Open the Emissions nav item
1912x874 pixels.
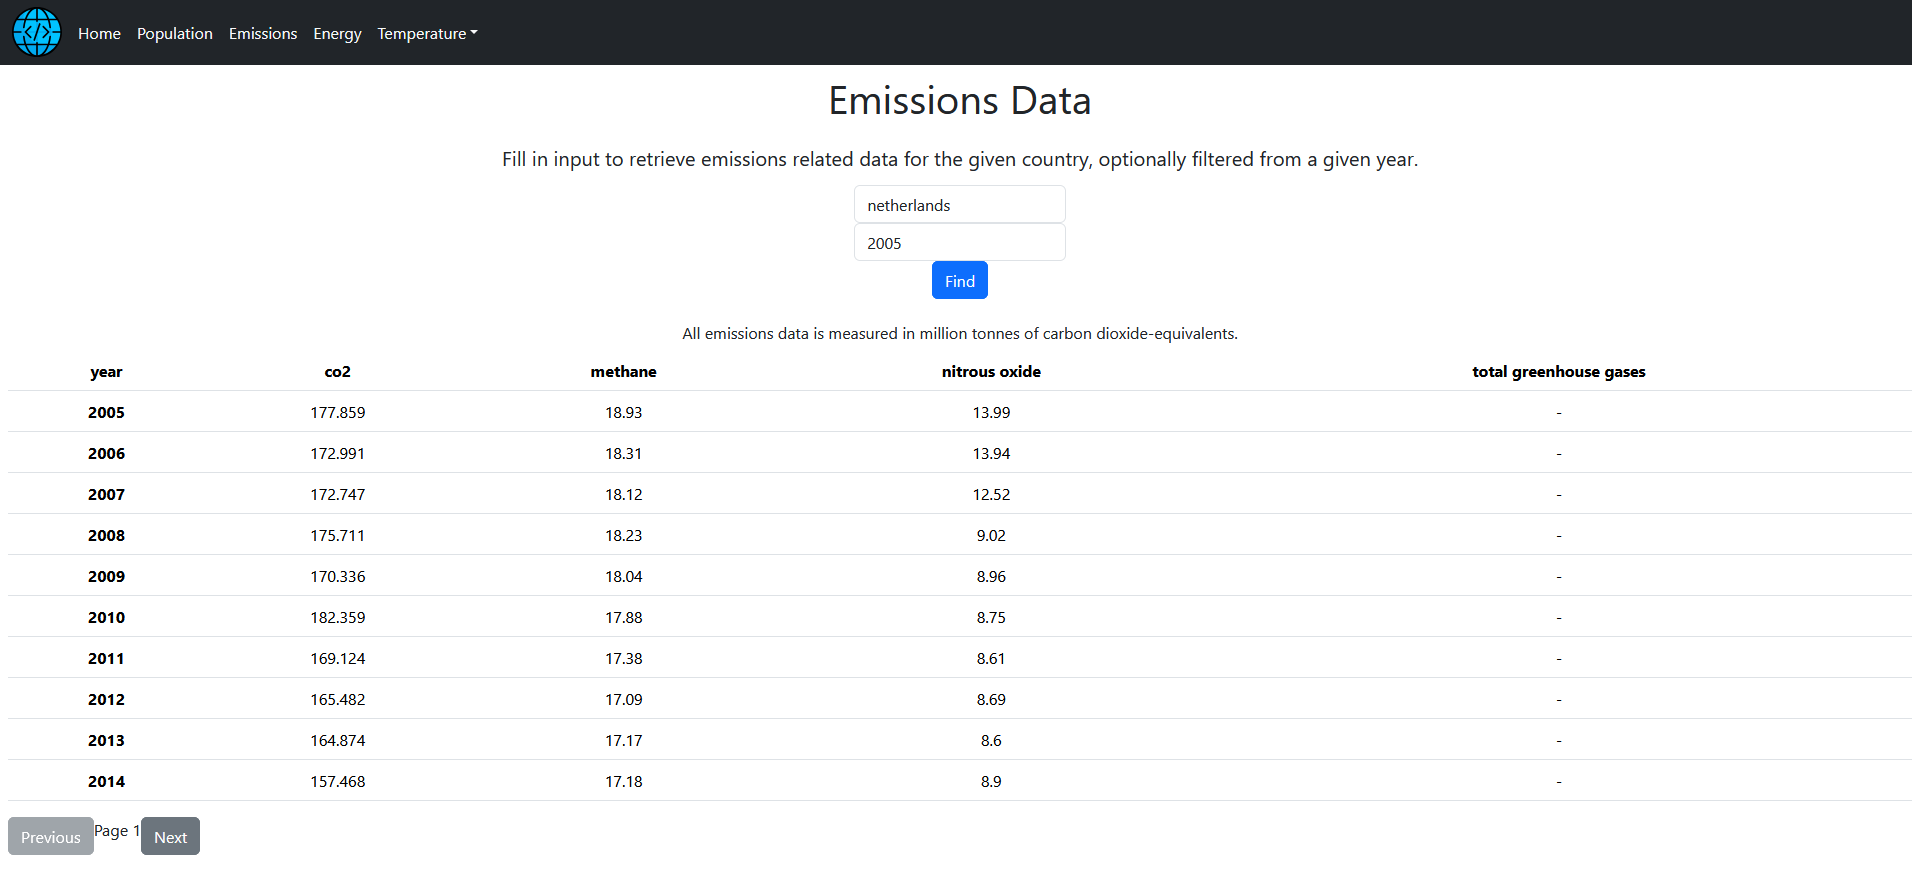tap(263, 34)
